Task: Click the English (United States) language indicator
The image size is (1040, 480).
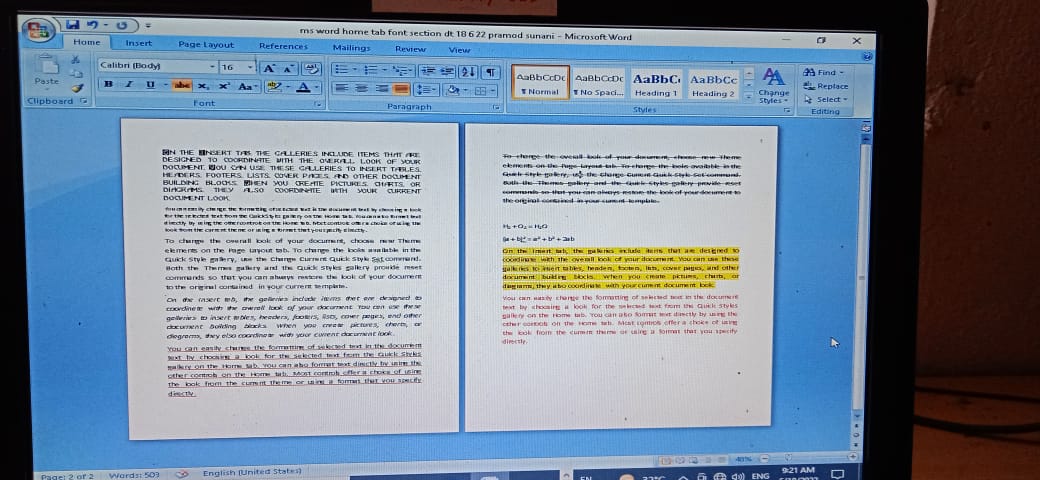Action: coord(252,471)
